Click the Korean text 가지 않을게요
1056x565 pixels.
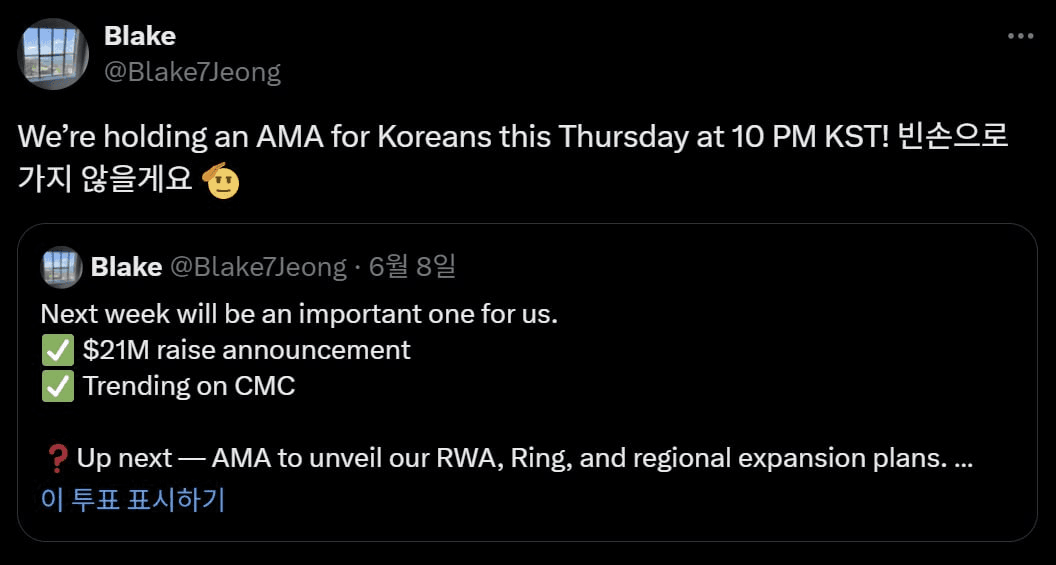click(x=105, y=181)
